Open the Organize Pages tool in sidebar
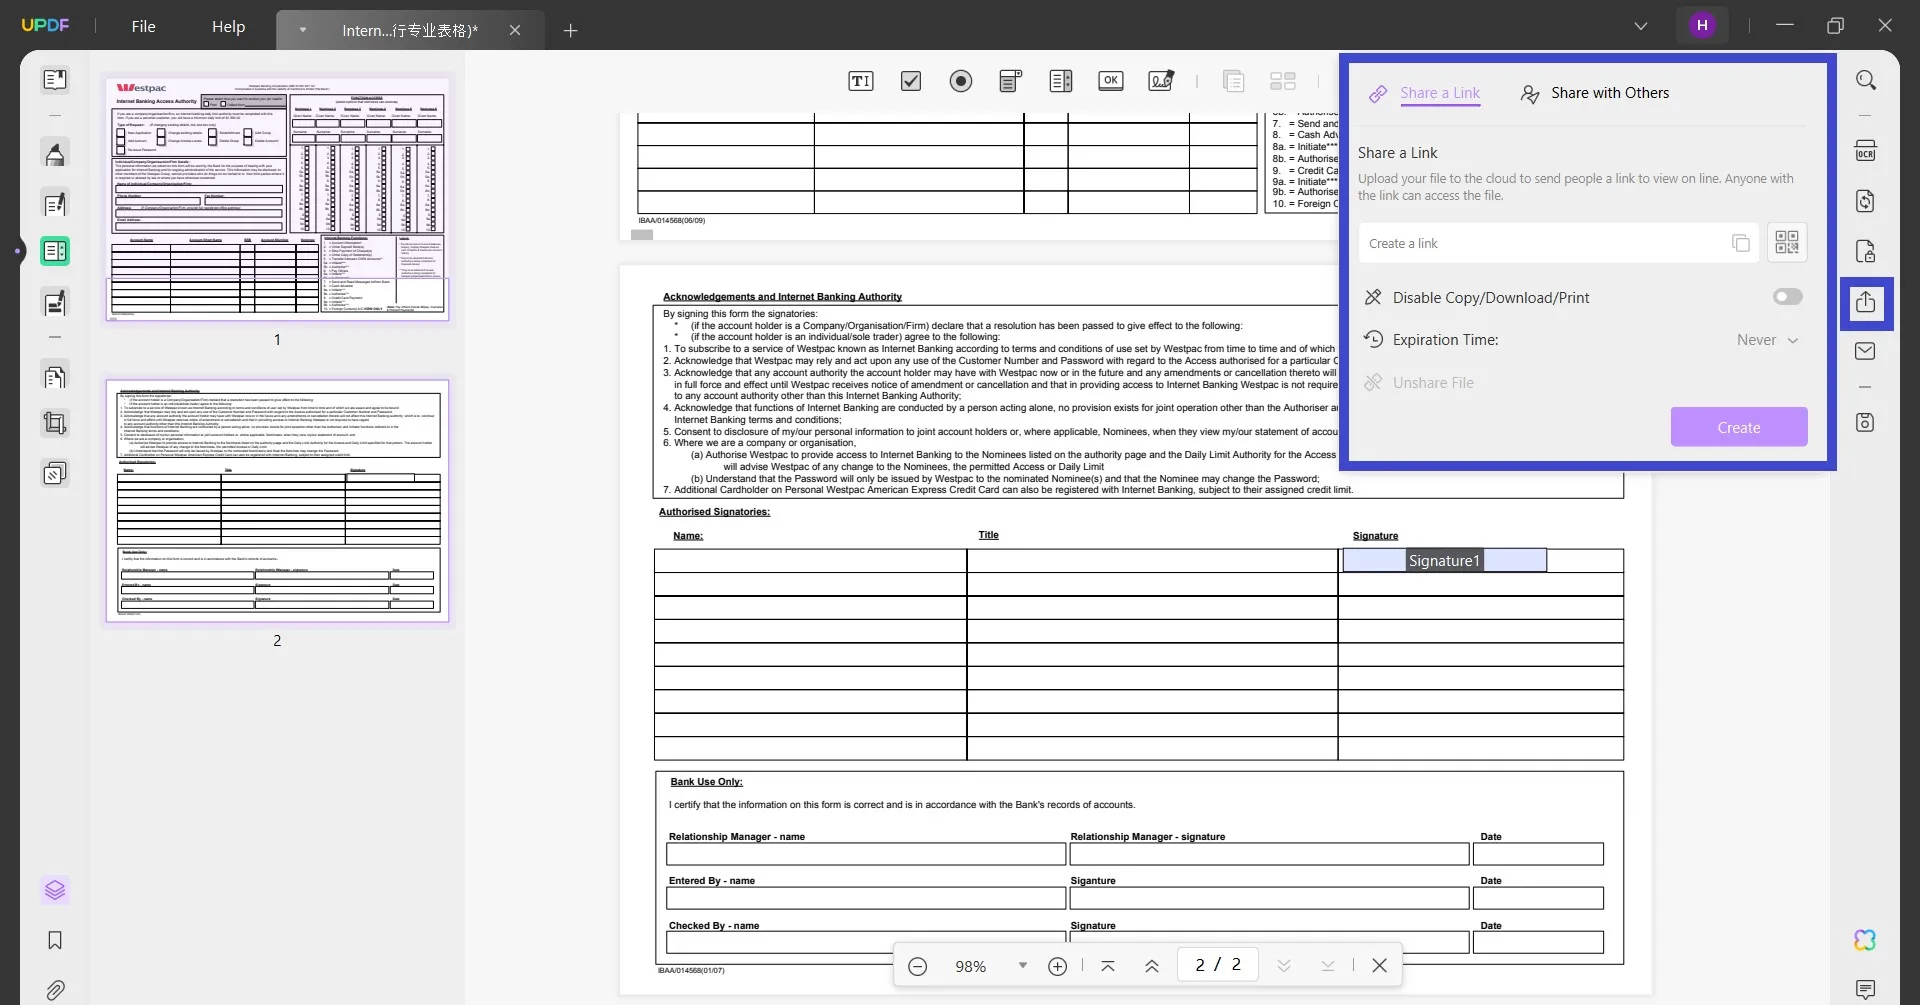Image resolution: width=1920 pixels, height=1005 pixels. [x=55, y=377]
